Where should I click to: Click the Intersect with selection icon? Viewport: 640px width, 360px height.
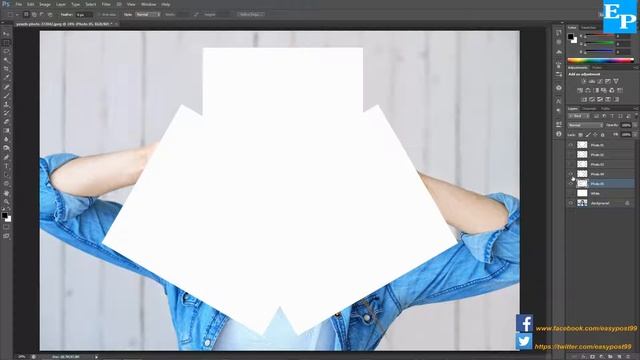50,14
